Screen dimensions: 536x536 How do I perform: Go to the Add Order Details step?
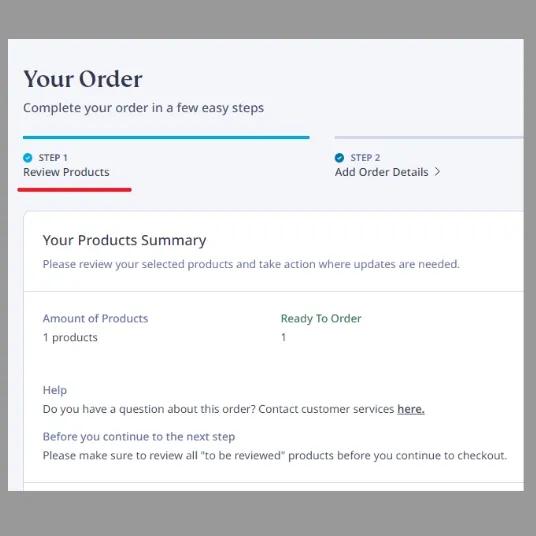click(x=381, y=172)
